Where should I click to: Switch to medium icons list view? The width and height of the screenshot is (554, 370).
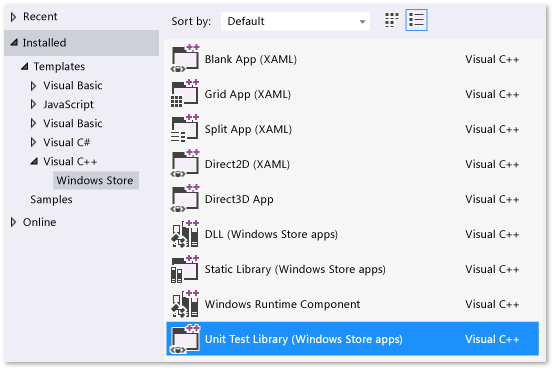click(x=416, y=20)
